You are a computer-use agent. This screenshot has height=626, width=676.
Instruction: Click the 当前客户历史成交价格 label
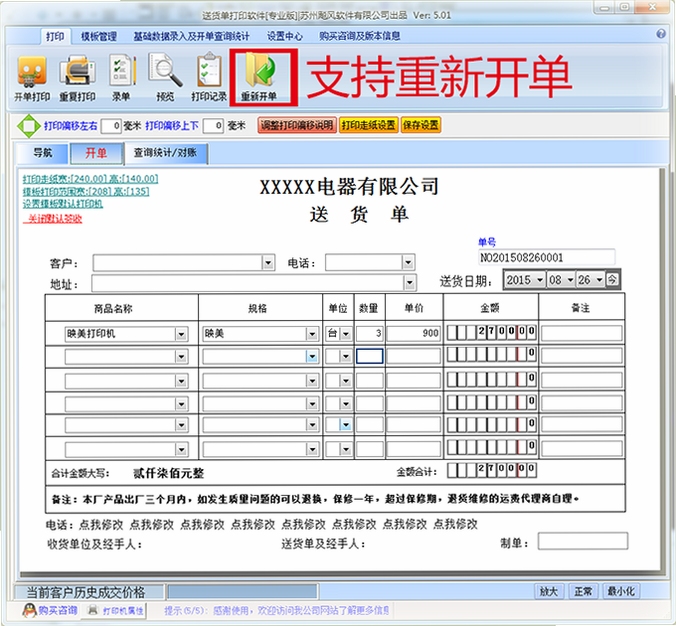click(86, 592)
